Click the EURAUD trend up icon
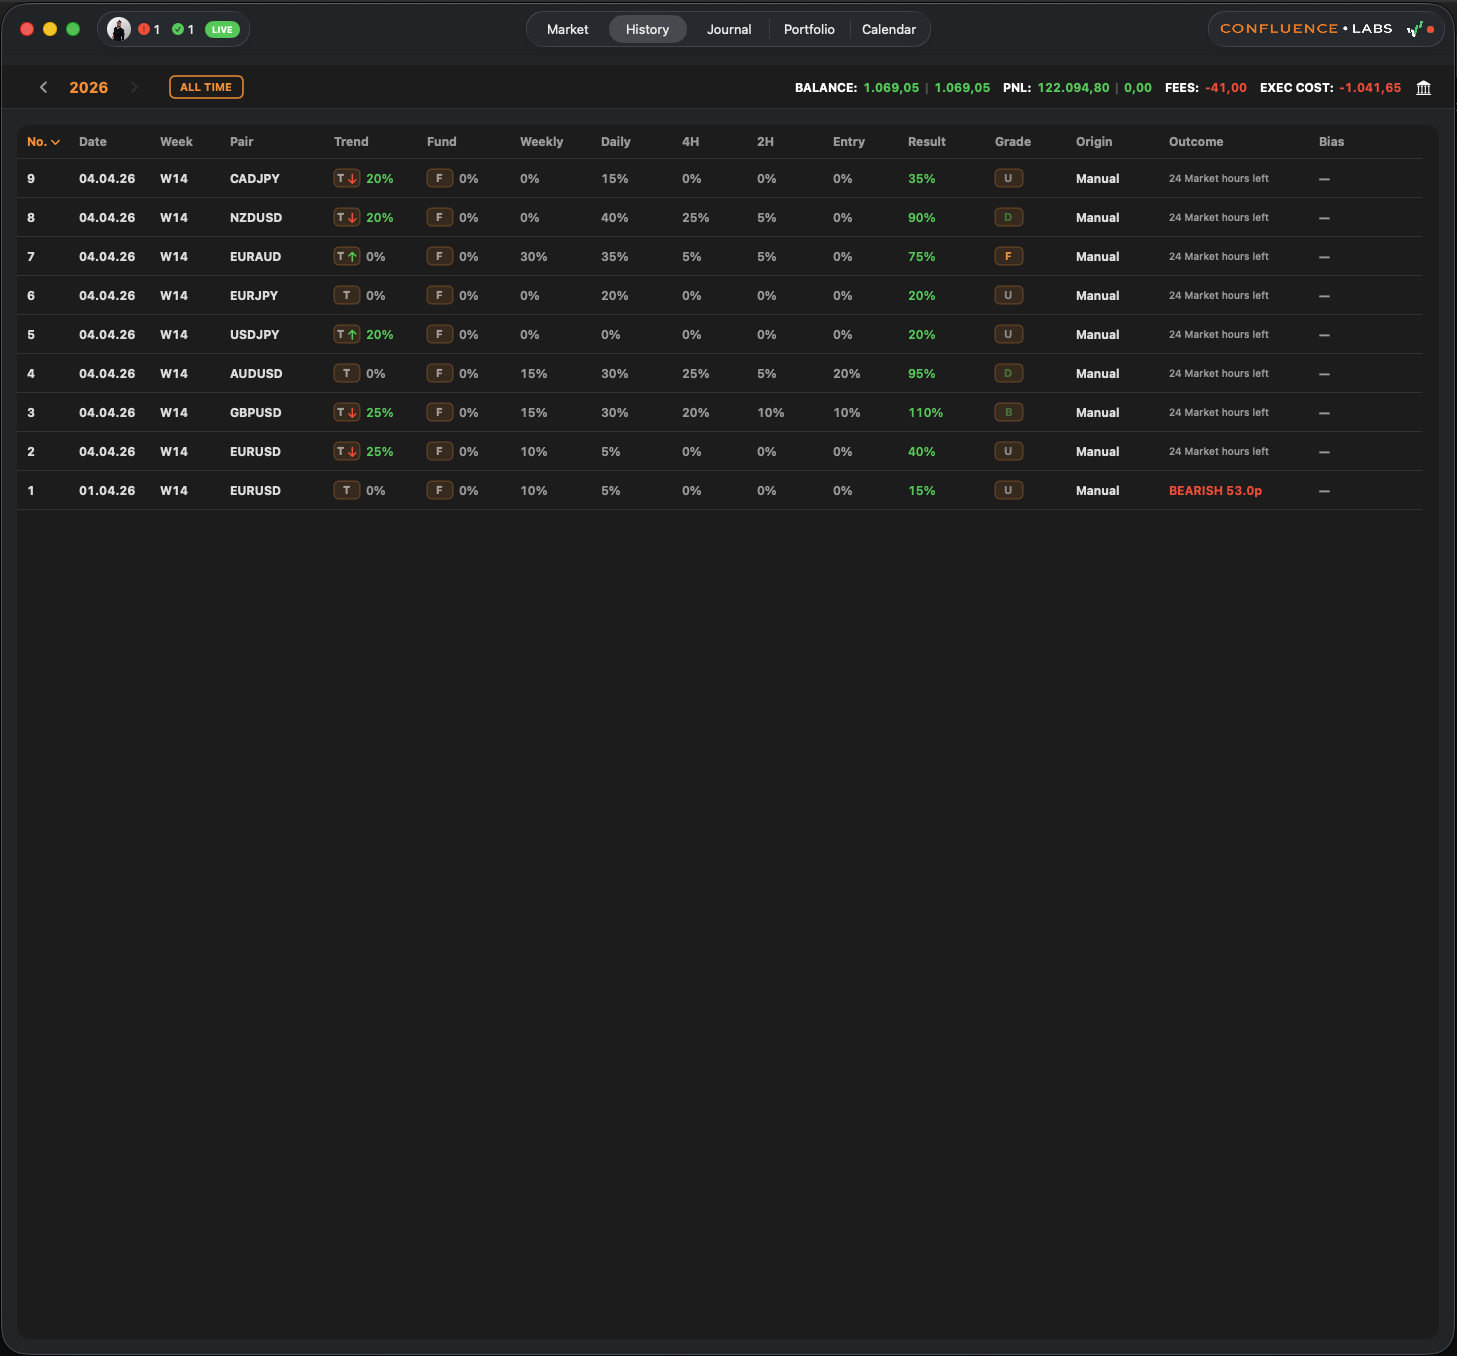1457x1356 pixels. (347, 256)
